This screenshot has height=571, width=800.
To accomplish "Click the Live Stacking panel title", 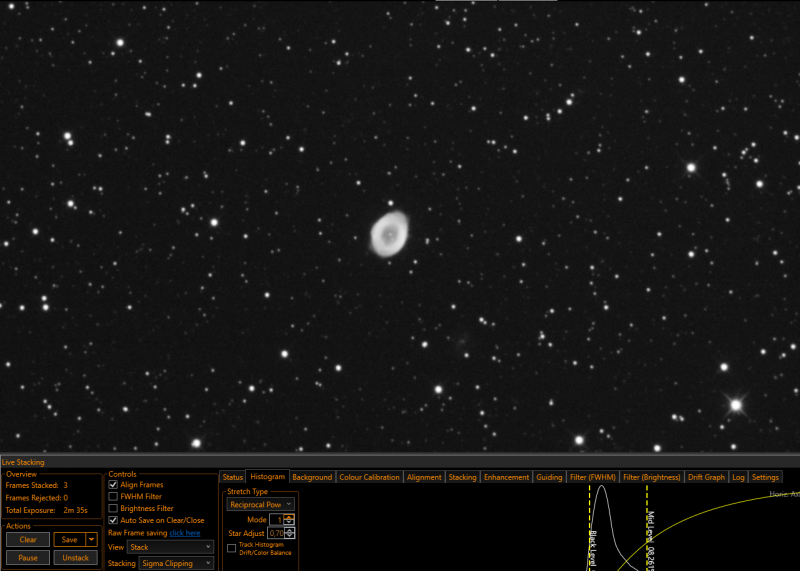I will (x=23, y=462).
